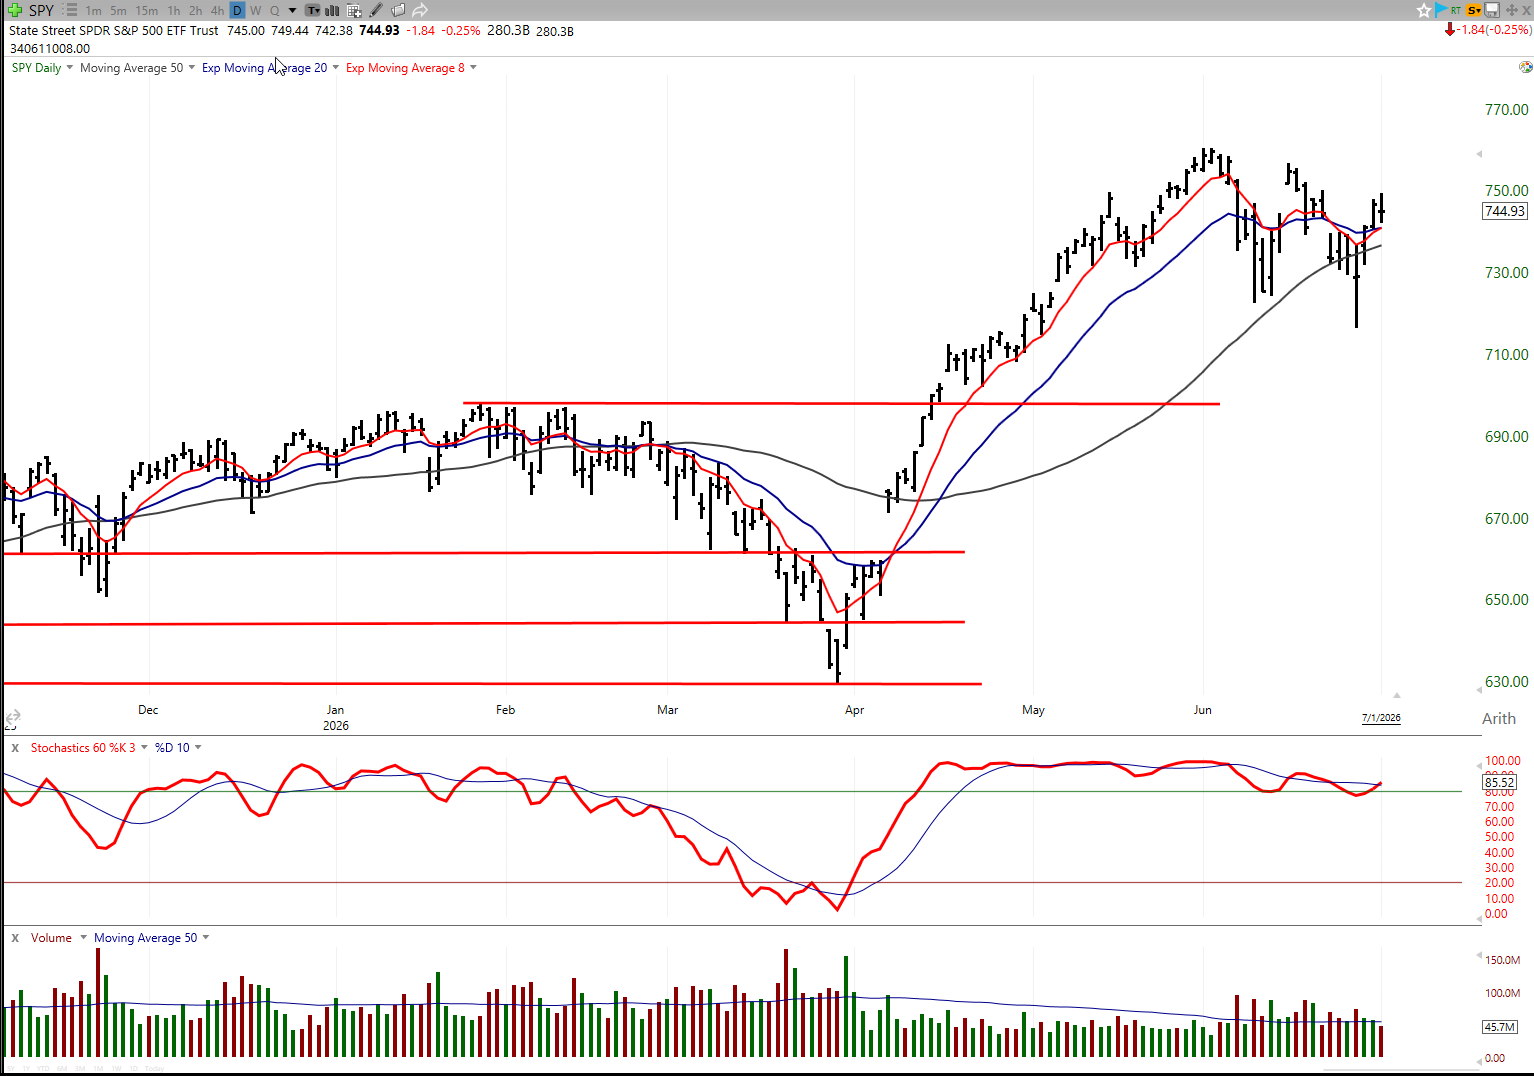
Task: Click the star favorite icon
Action: pos(1424,10)
